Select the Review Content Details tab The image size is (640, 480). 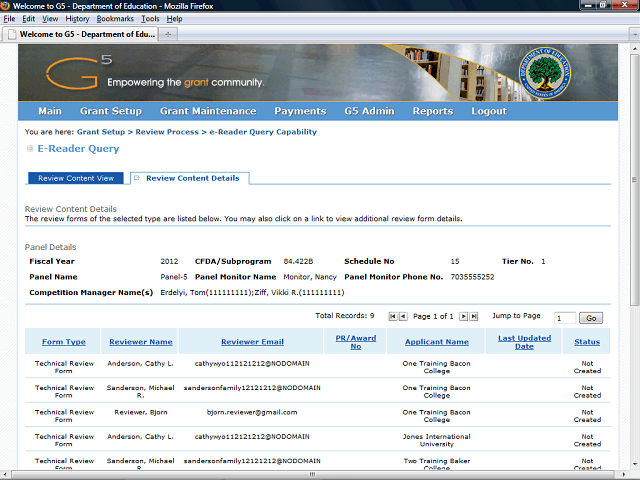click(x=190, y=178)
